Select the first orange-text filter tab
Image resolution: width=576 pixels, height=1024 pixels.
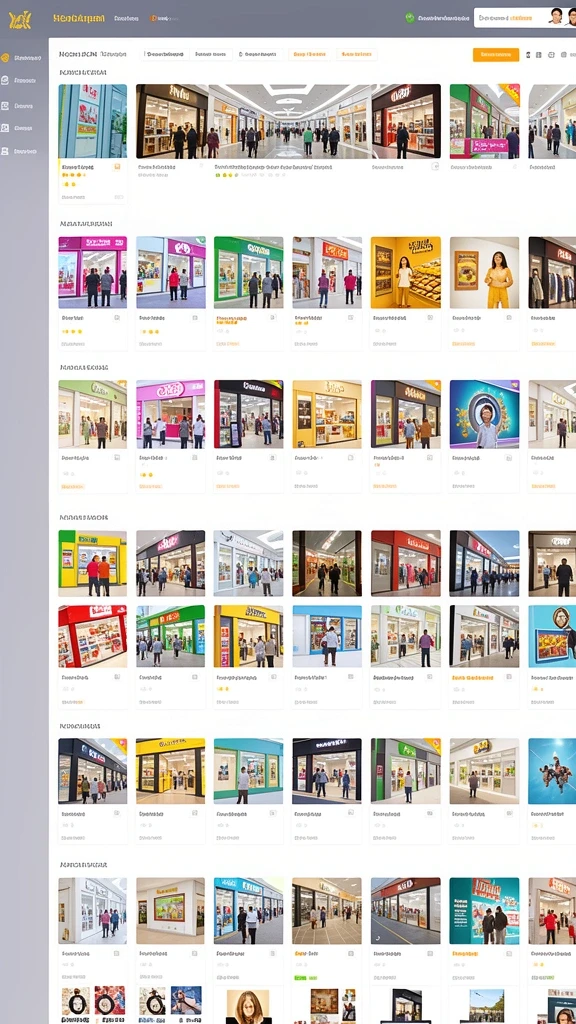click(x=310, y=55)
